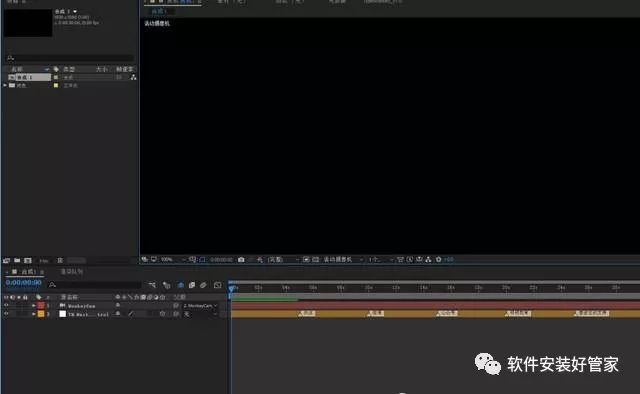The width and height of the screenshot is (640, 394).
Task: Expand properties of layer 2 in timeline
Action: [33, 314]
